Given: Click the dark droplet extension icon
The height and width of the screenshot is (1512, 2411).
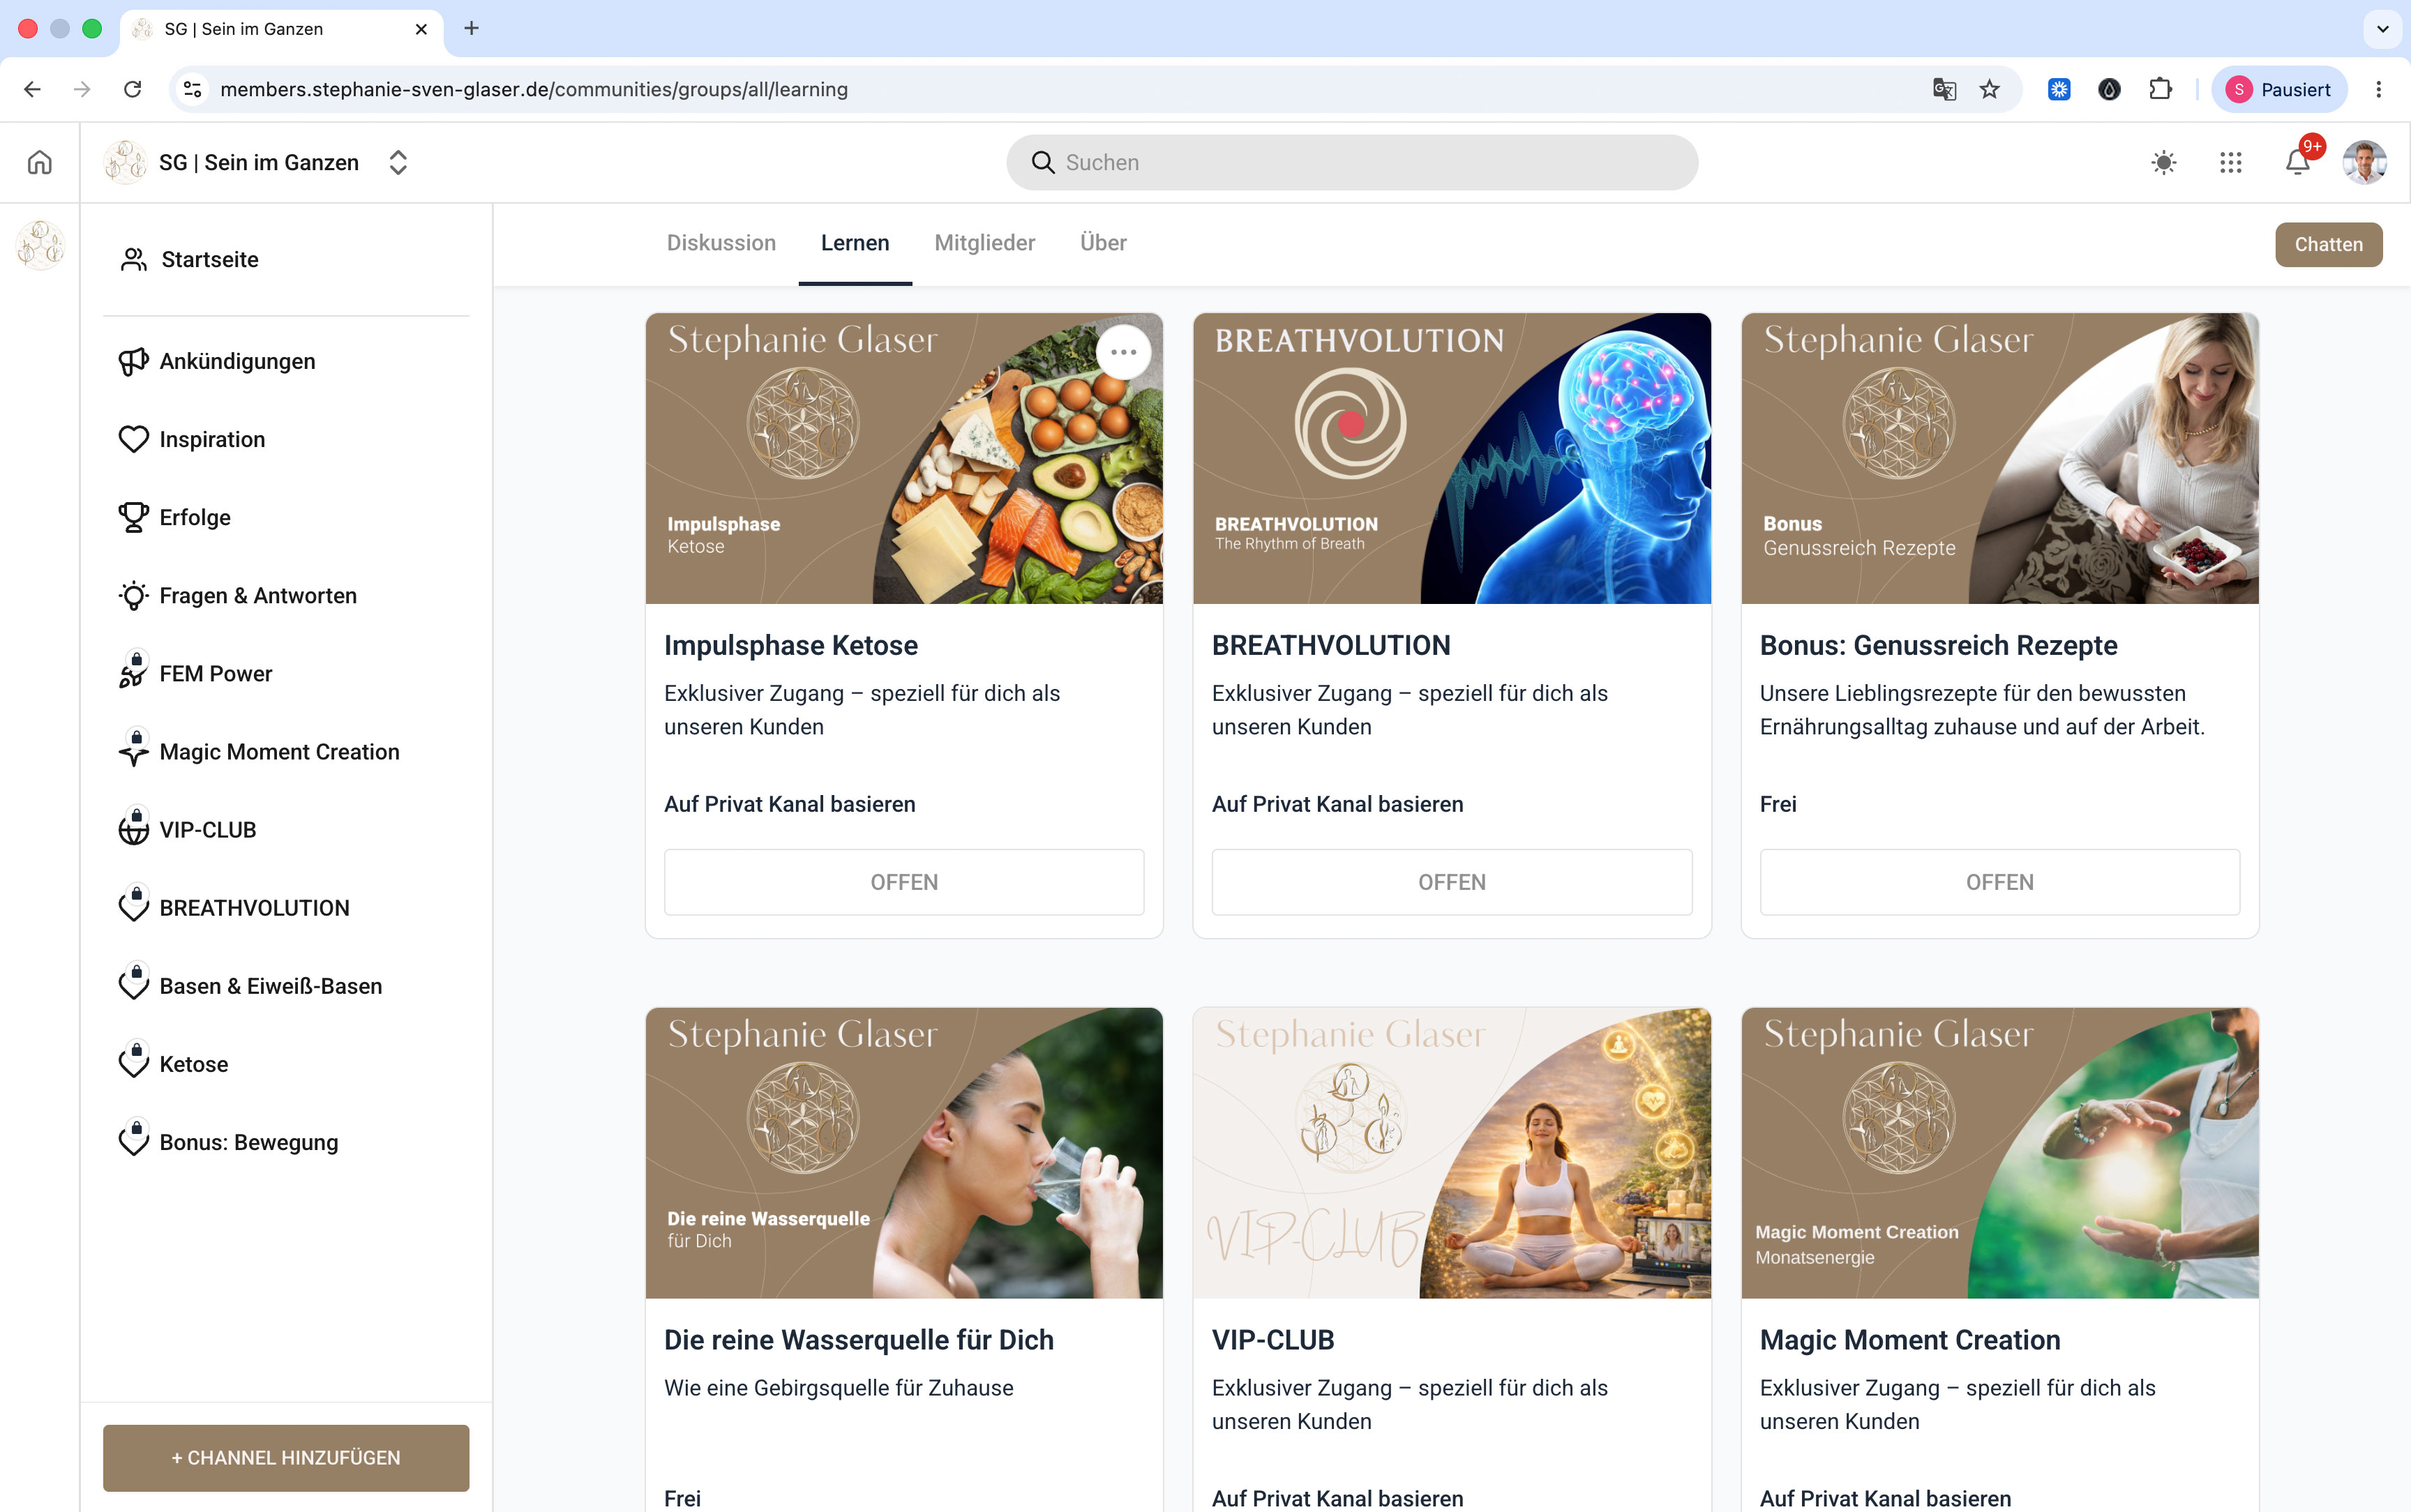Looking at the screenshot, I should click(2110, 89).
